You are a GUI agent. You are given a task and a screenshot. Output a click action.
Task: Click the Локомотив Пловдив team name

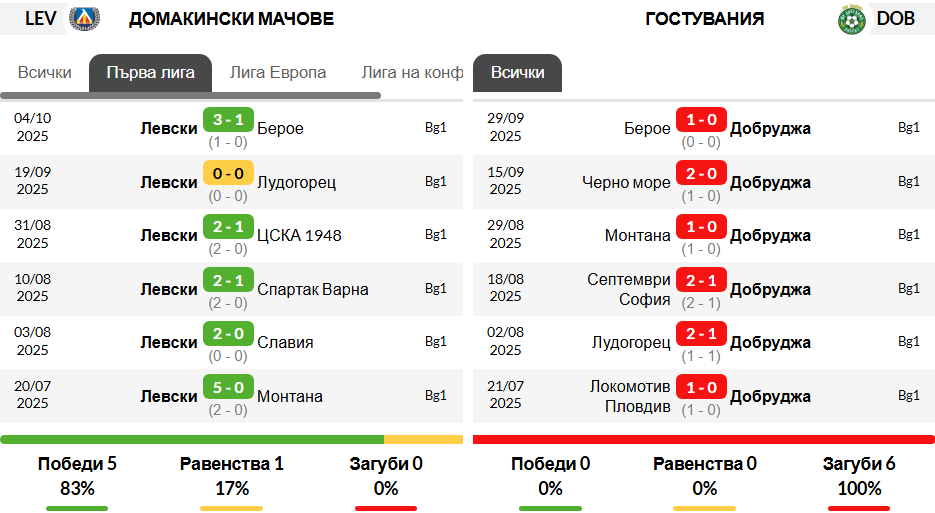point(630,396)
